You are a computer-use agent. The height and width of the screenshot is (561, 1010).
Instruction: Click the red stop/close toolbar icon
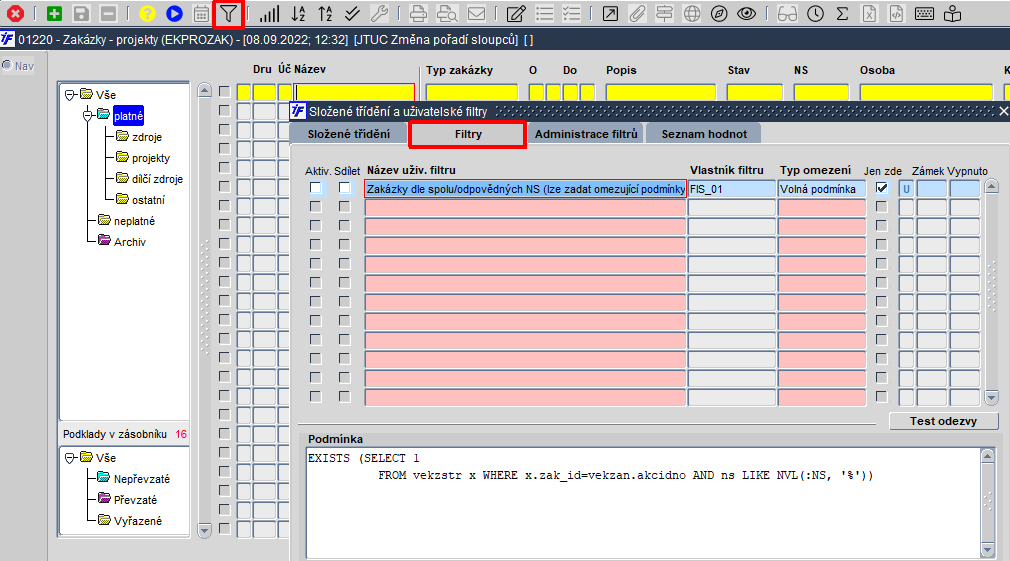[x=15, y=14]
